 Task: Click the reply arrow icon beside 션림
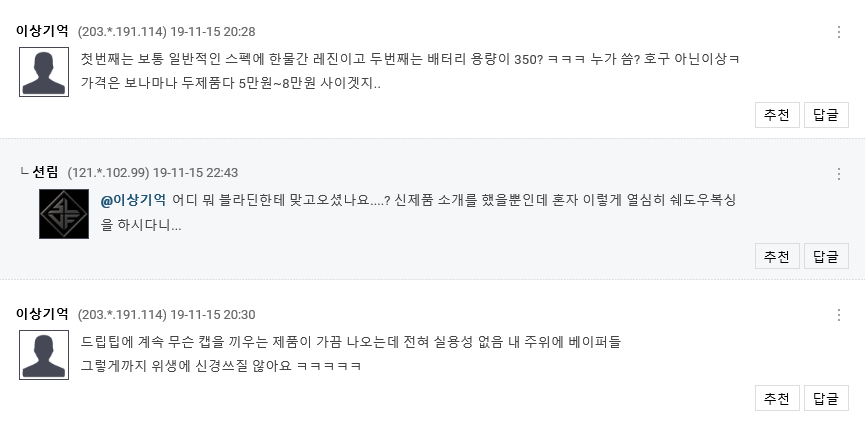pos(24,172)
